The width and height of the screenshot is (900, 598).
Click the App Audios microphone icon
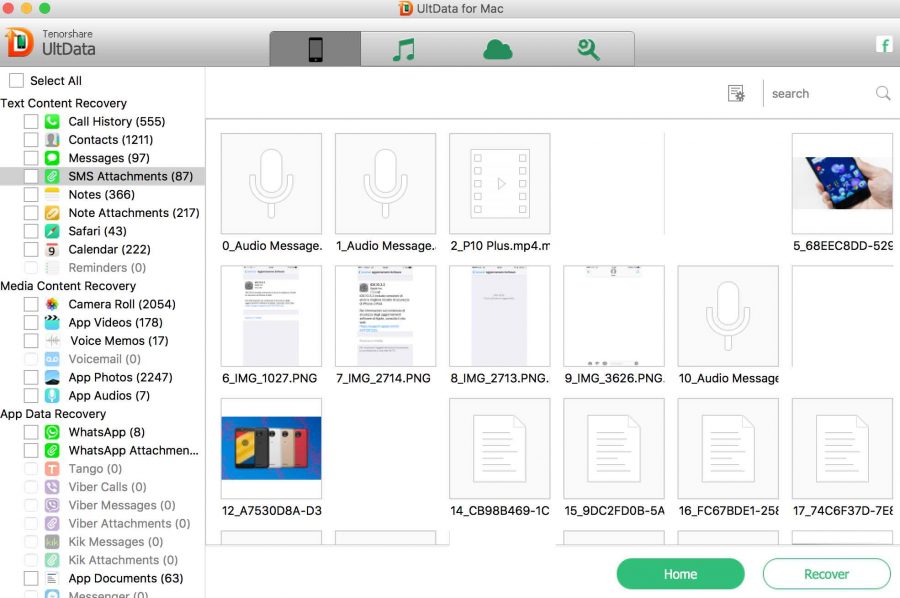(x=52, y=395)
